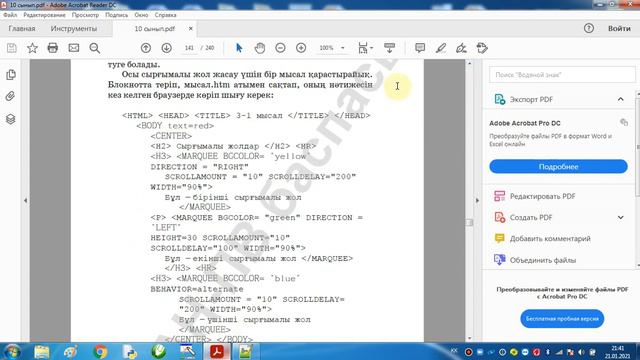Open the Редактирование menu

click(x=44, y=15)
